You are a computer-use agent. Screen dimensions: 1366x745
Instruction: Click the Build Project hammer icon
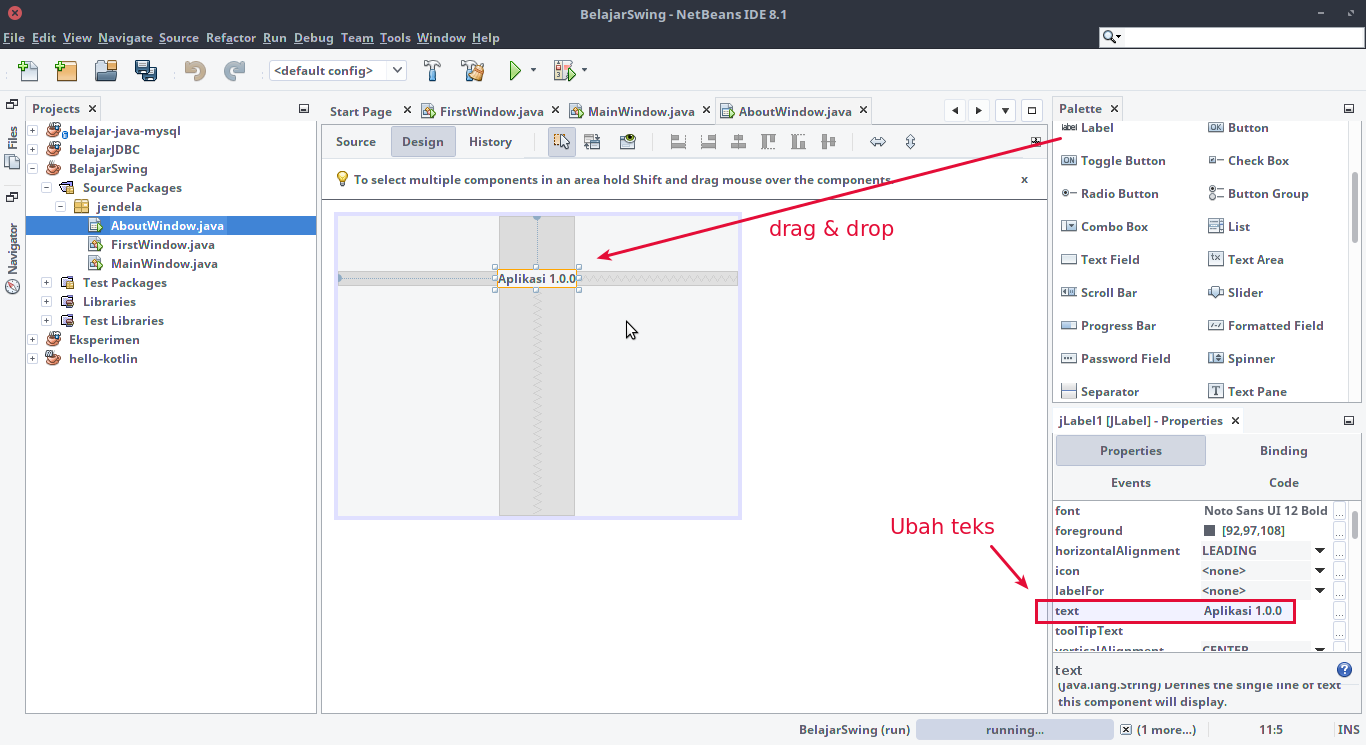[x=433, y=71]
